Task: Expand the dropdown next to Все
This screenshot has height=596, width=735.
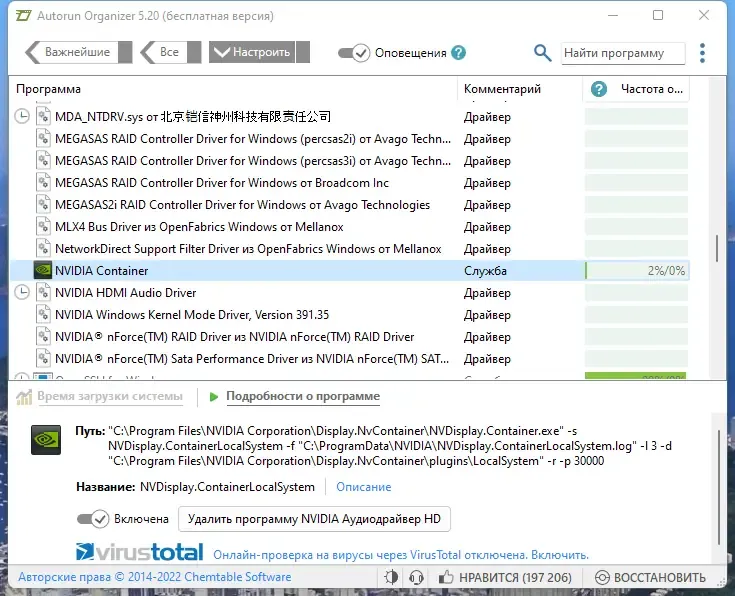Action: [x=194, y=52]
